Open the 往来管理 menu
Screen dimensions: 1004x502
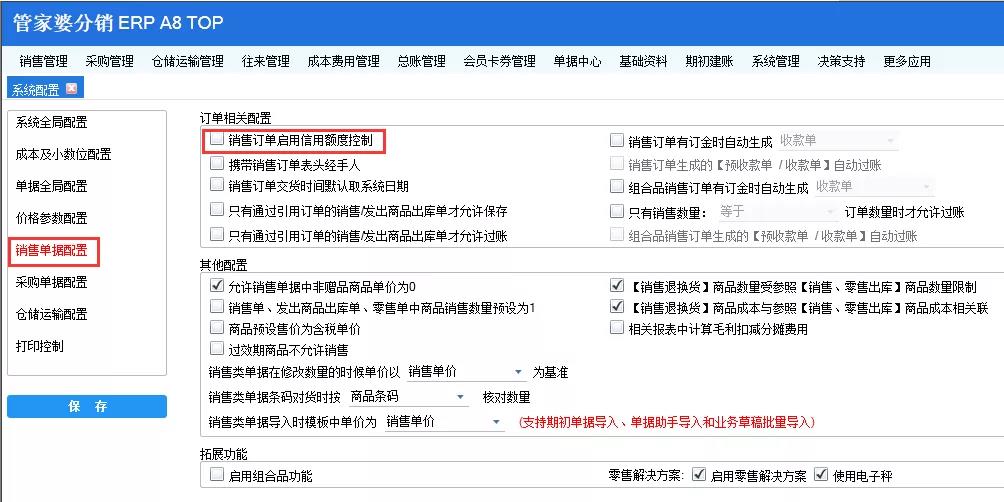click(x=266, y=61)
